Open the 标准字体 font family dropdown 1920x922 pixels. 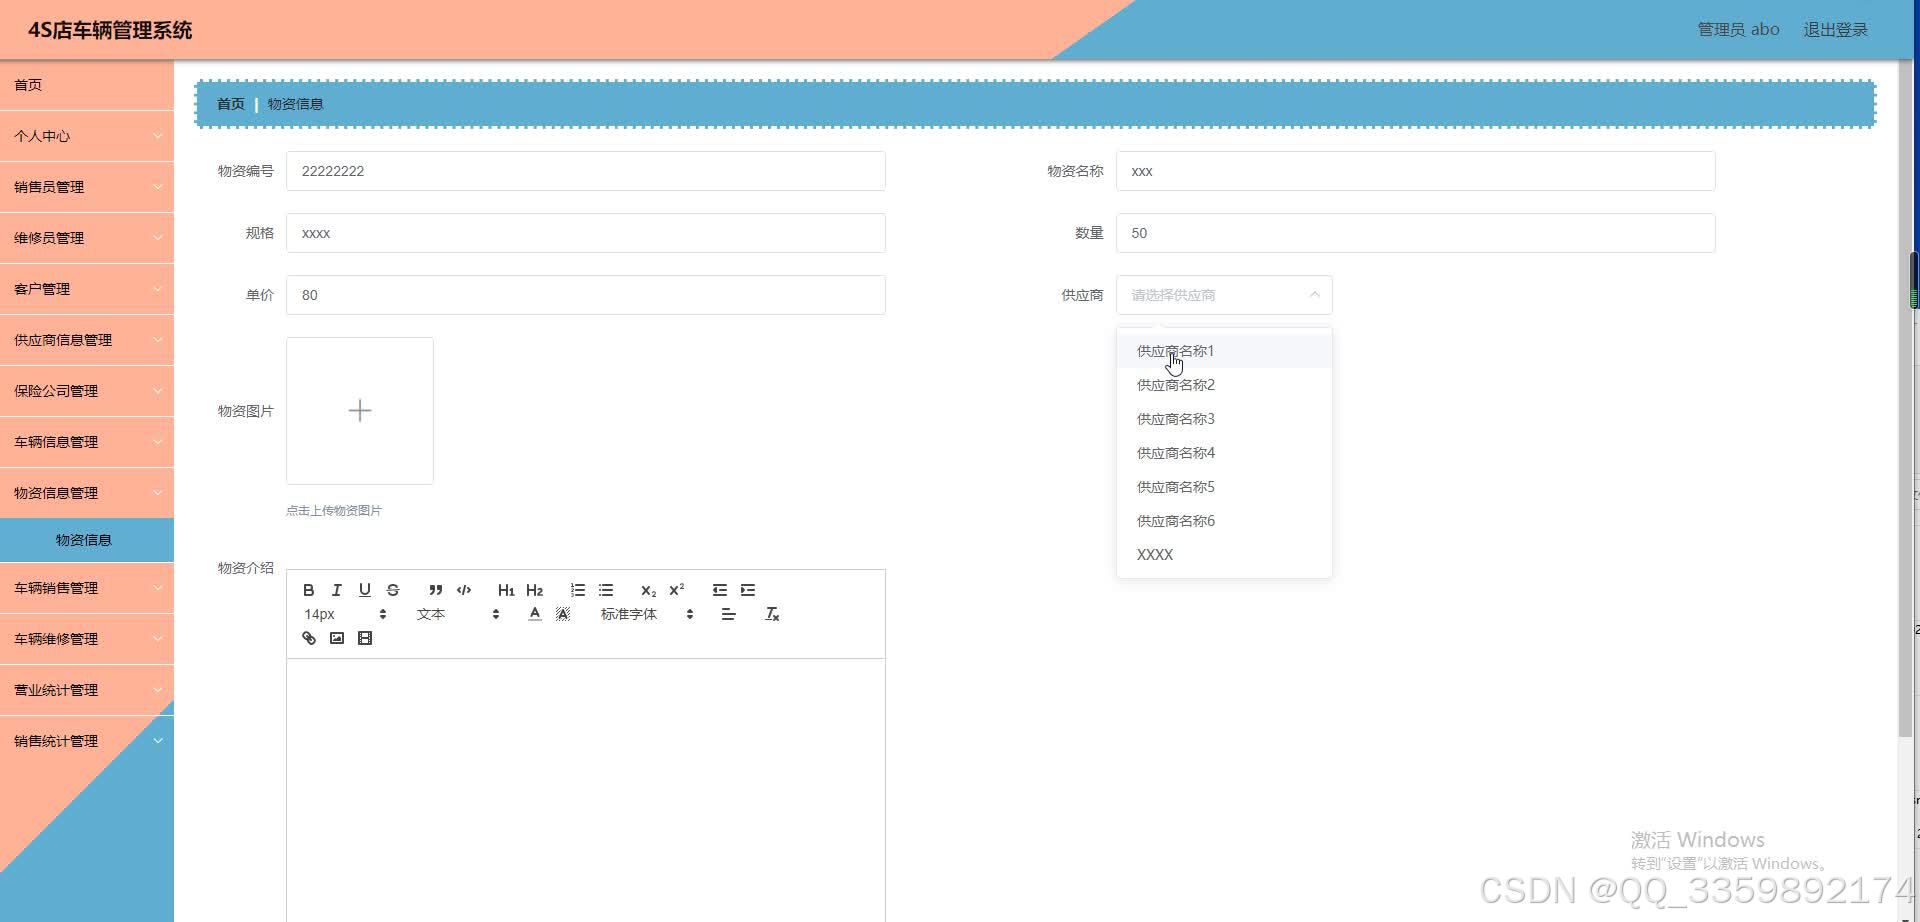[647, 614]
